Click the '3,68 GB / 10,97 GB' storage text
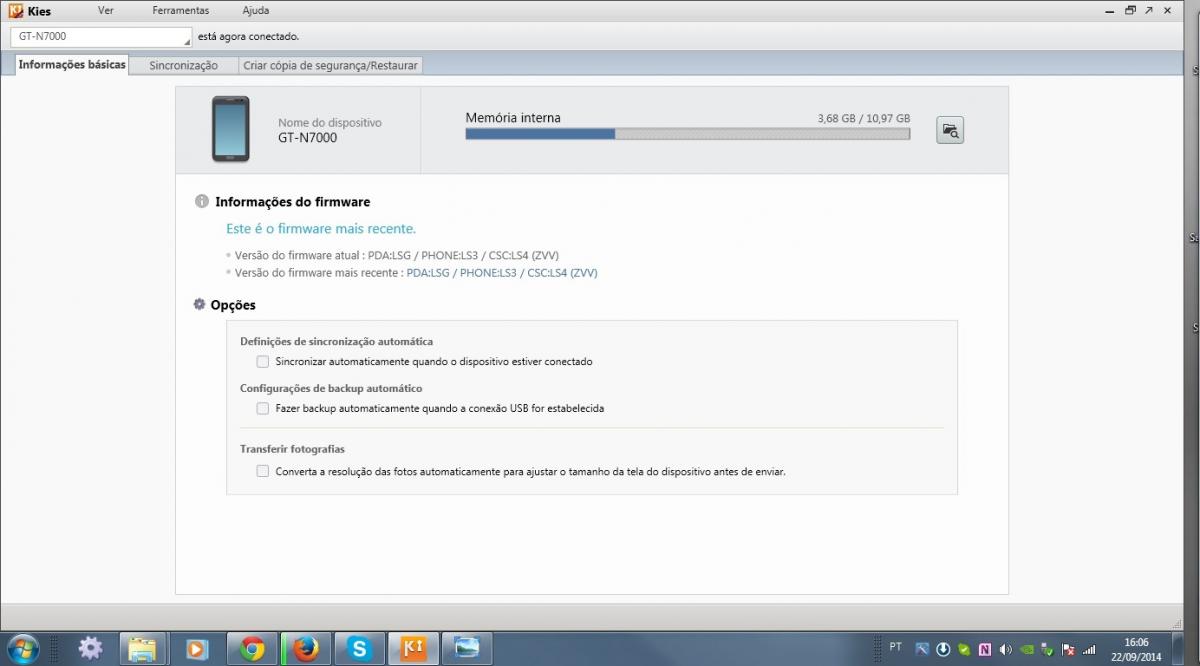This screenshot has width=1200, height=666. point(864,118)
